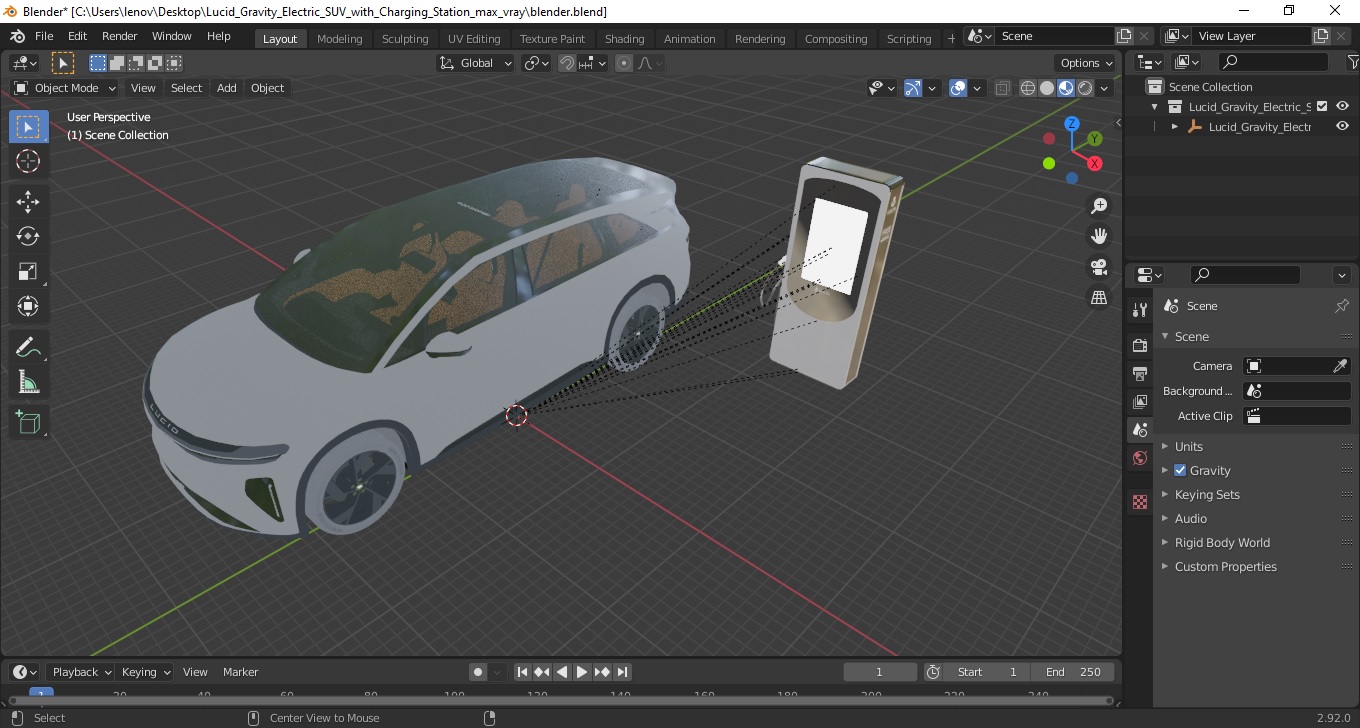Image resolution: width=1360 pixels, height=728 pixels.
Task: Open the Output properties tab
Action: tap(1140, 373)
